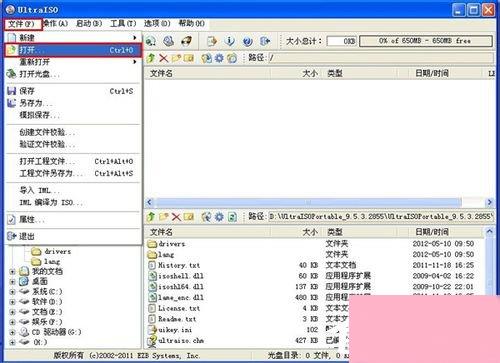Image resolution: width=500 pixels, height=363 pixels.
Task: Open the 操作(A) menu
Action: pos(56,23)
